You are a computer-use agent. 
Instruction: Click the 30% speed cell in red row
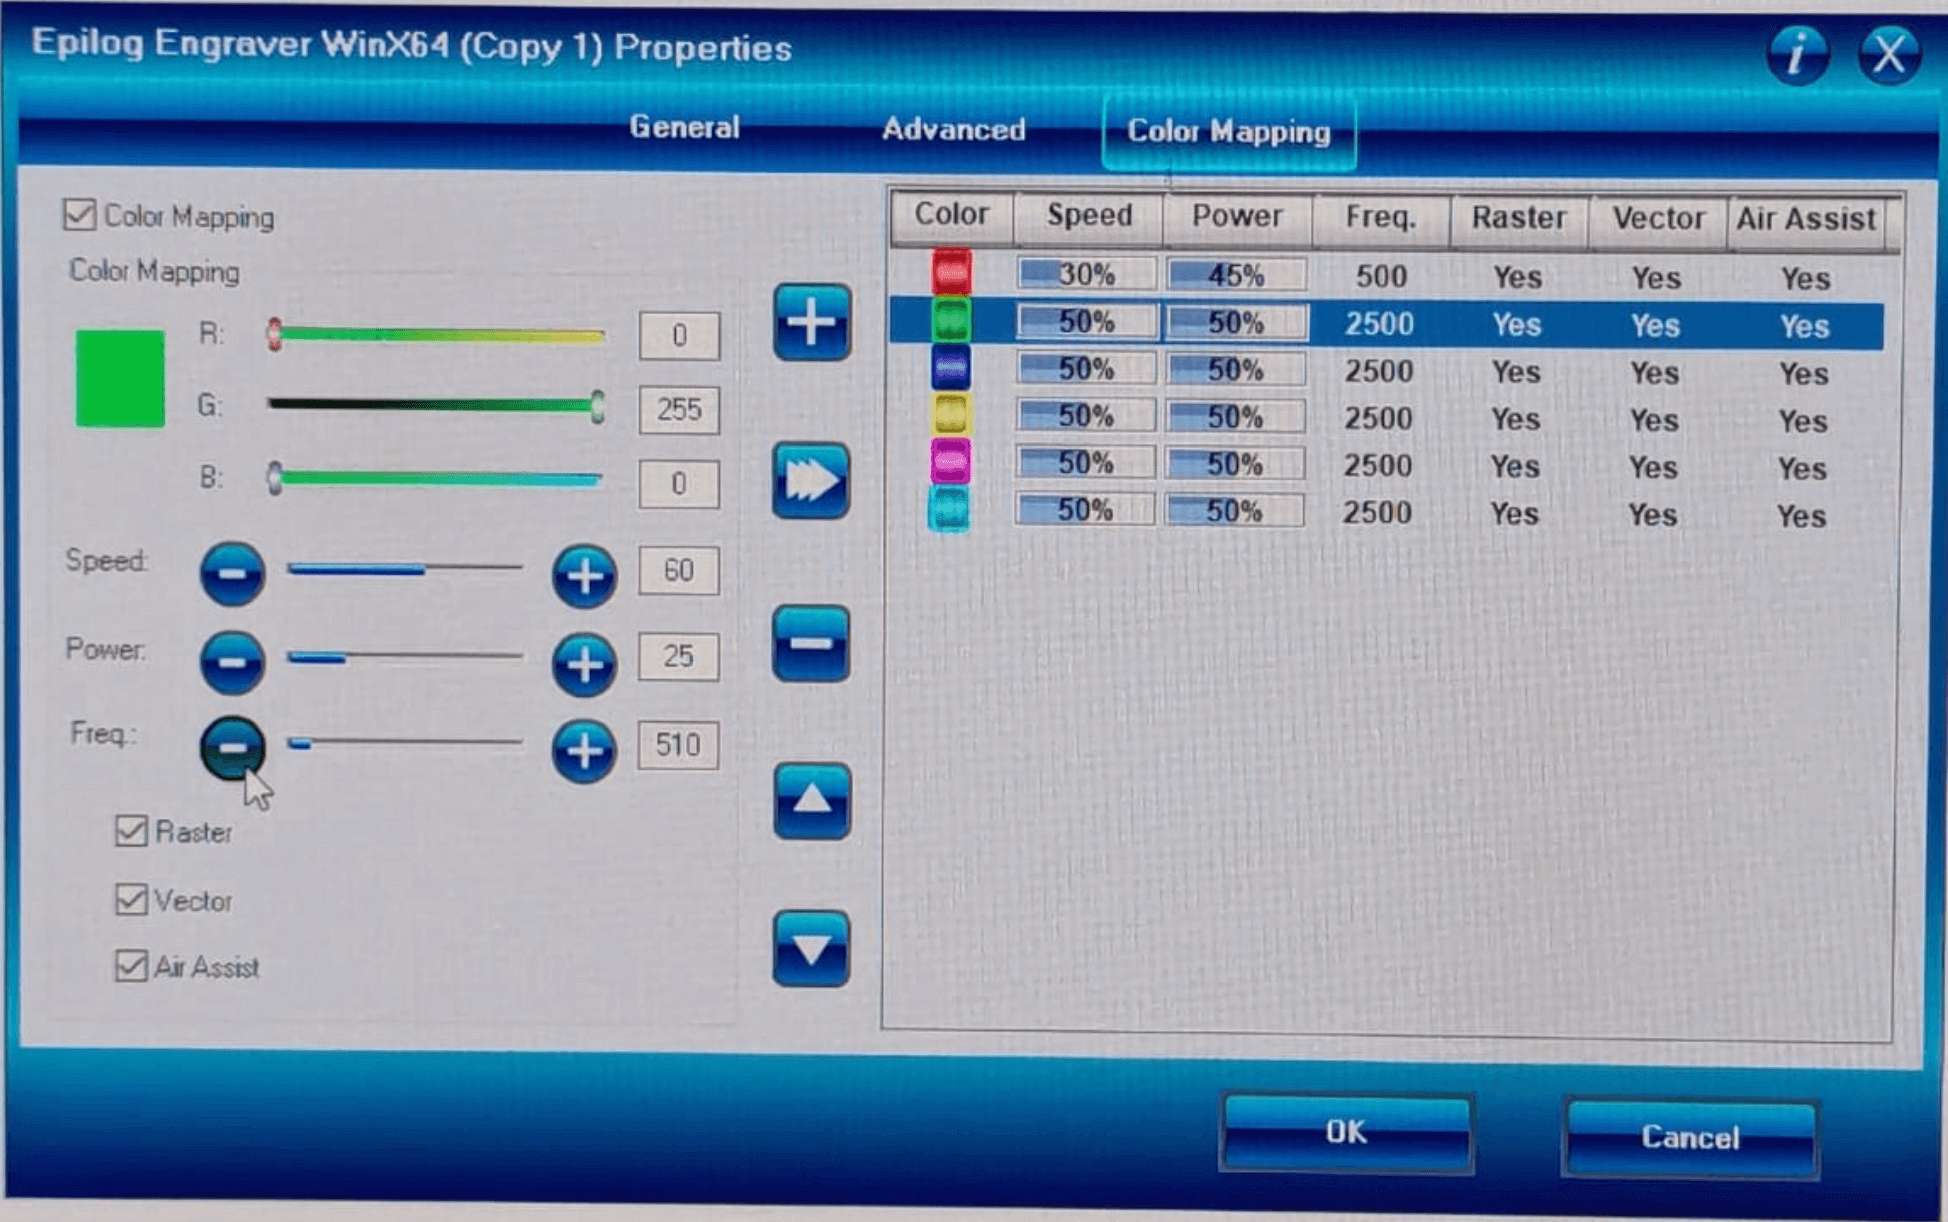point(1087,273)
